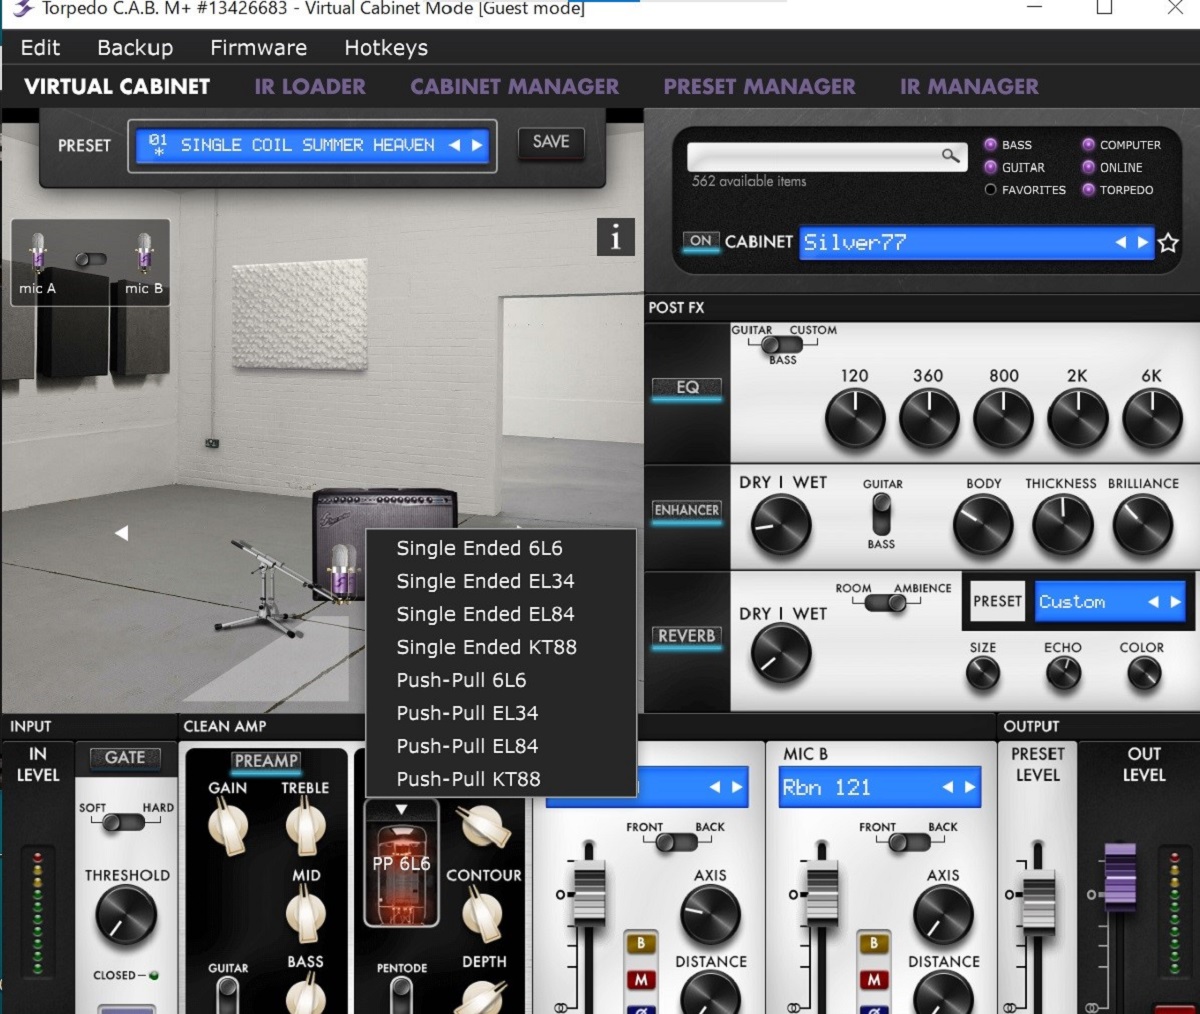Click the 6K EQ knob
The height and width of the screenshot is (1014, 1200).
click(1152, 418)
